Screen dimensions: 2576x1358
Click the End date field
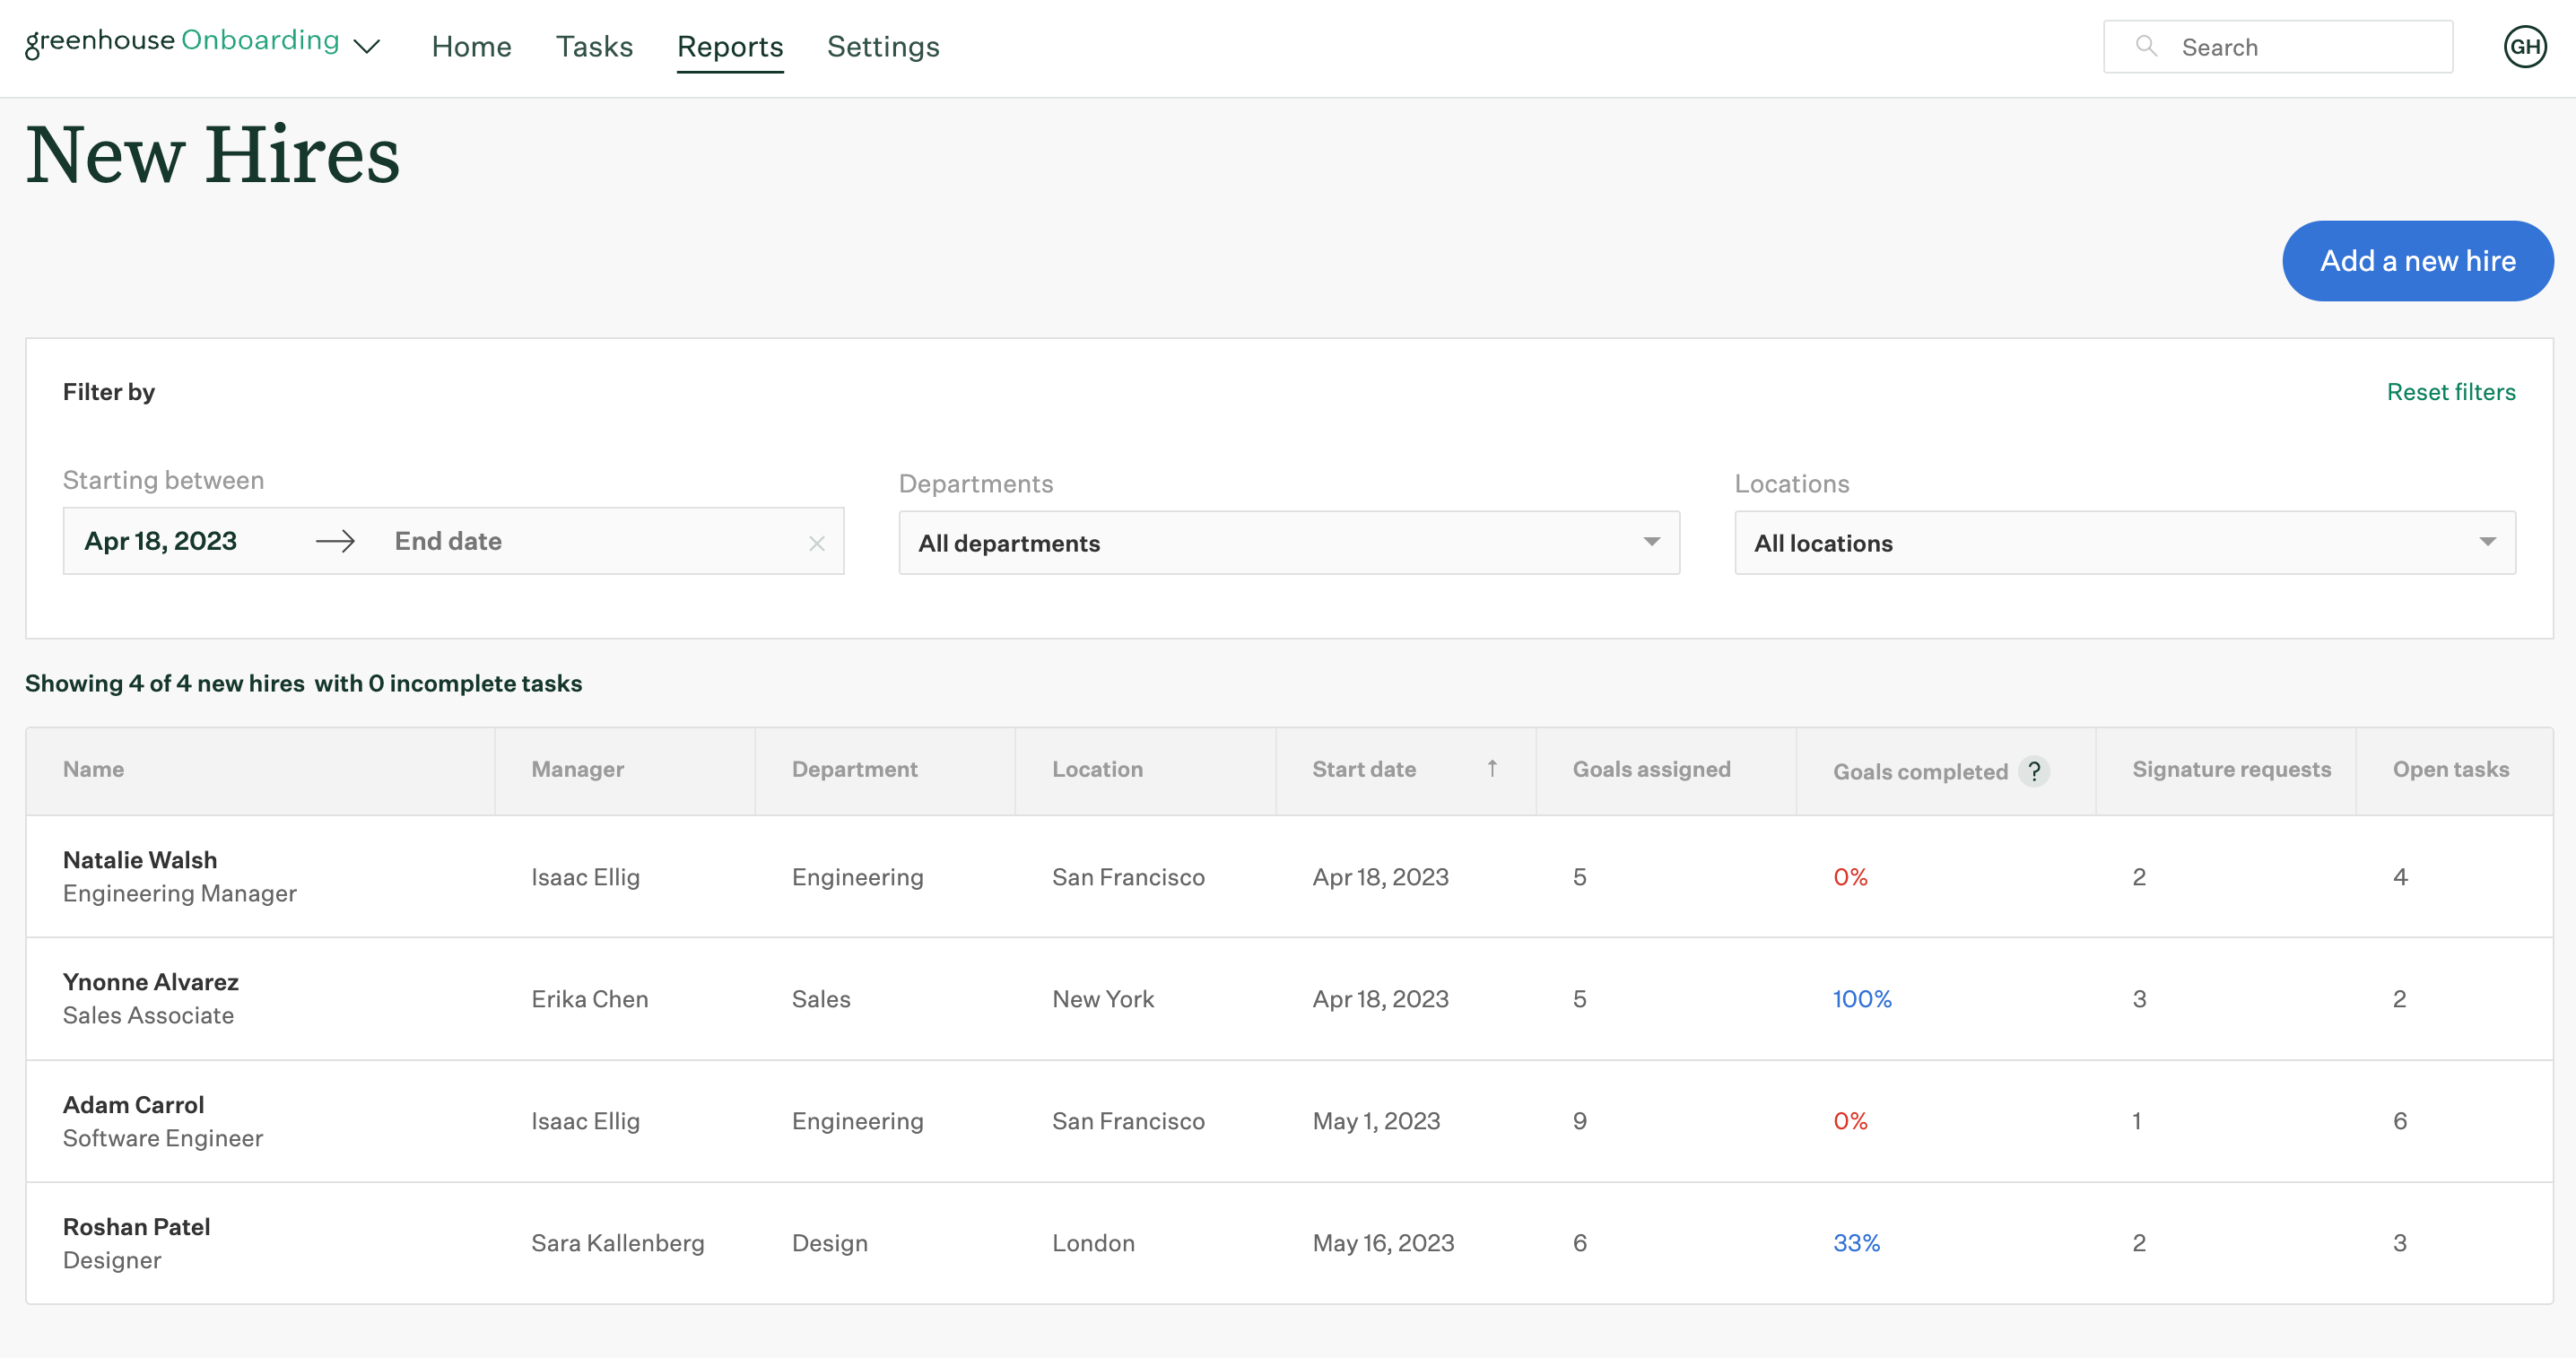click(x=448, y=541)
